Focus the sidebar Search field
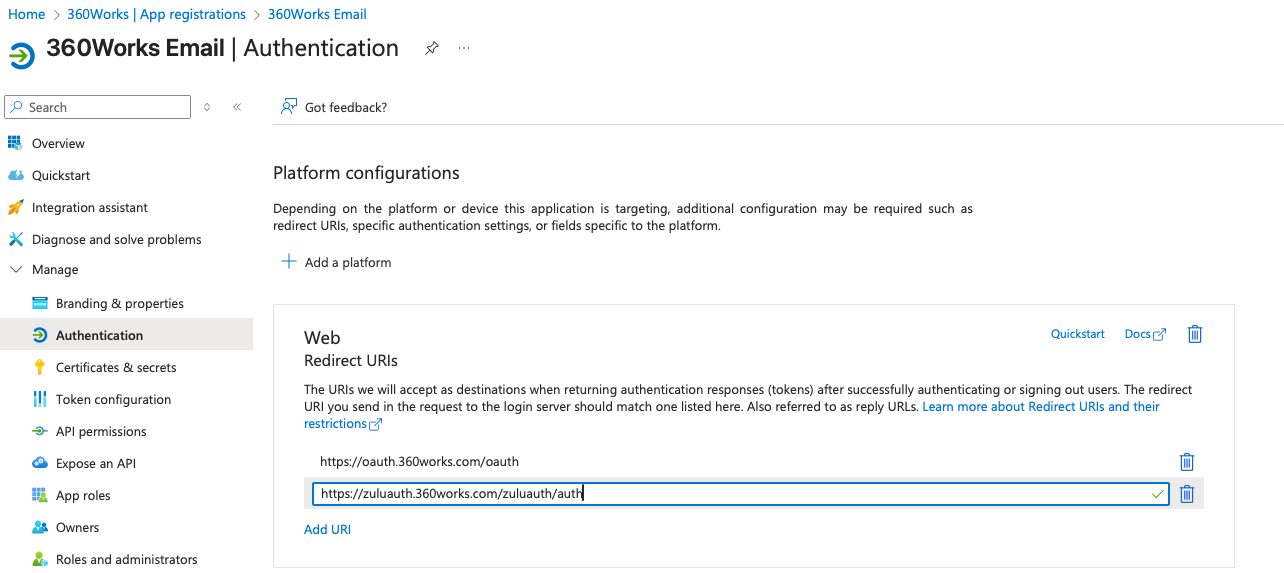1284x573 pixels. [x=97, y=107]
